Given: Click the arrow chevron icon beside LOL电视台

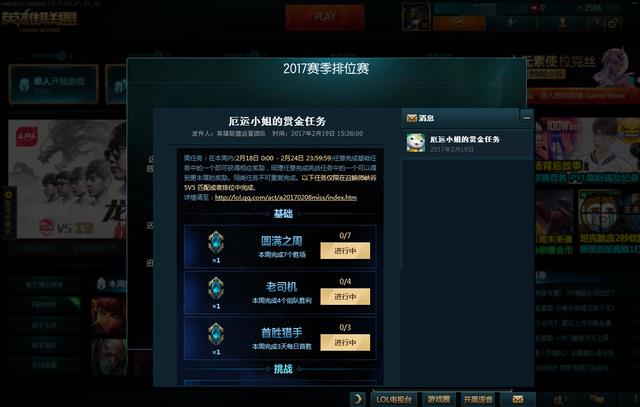Looking at the screenshot, I should tap(358, 399).
